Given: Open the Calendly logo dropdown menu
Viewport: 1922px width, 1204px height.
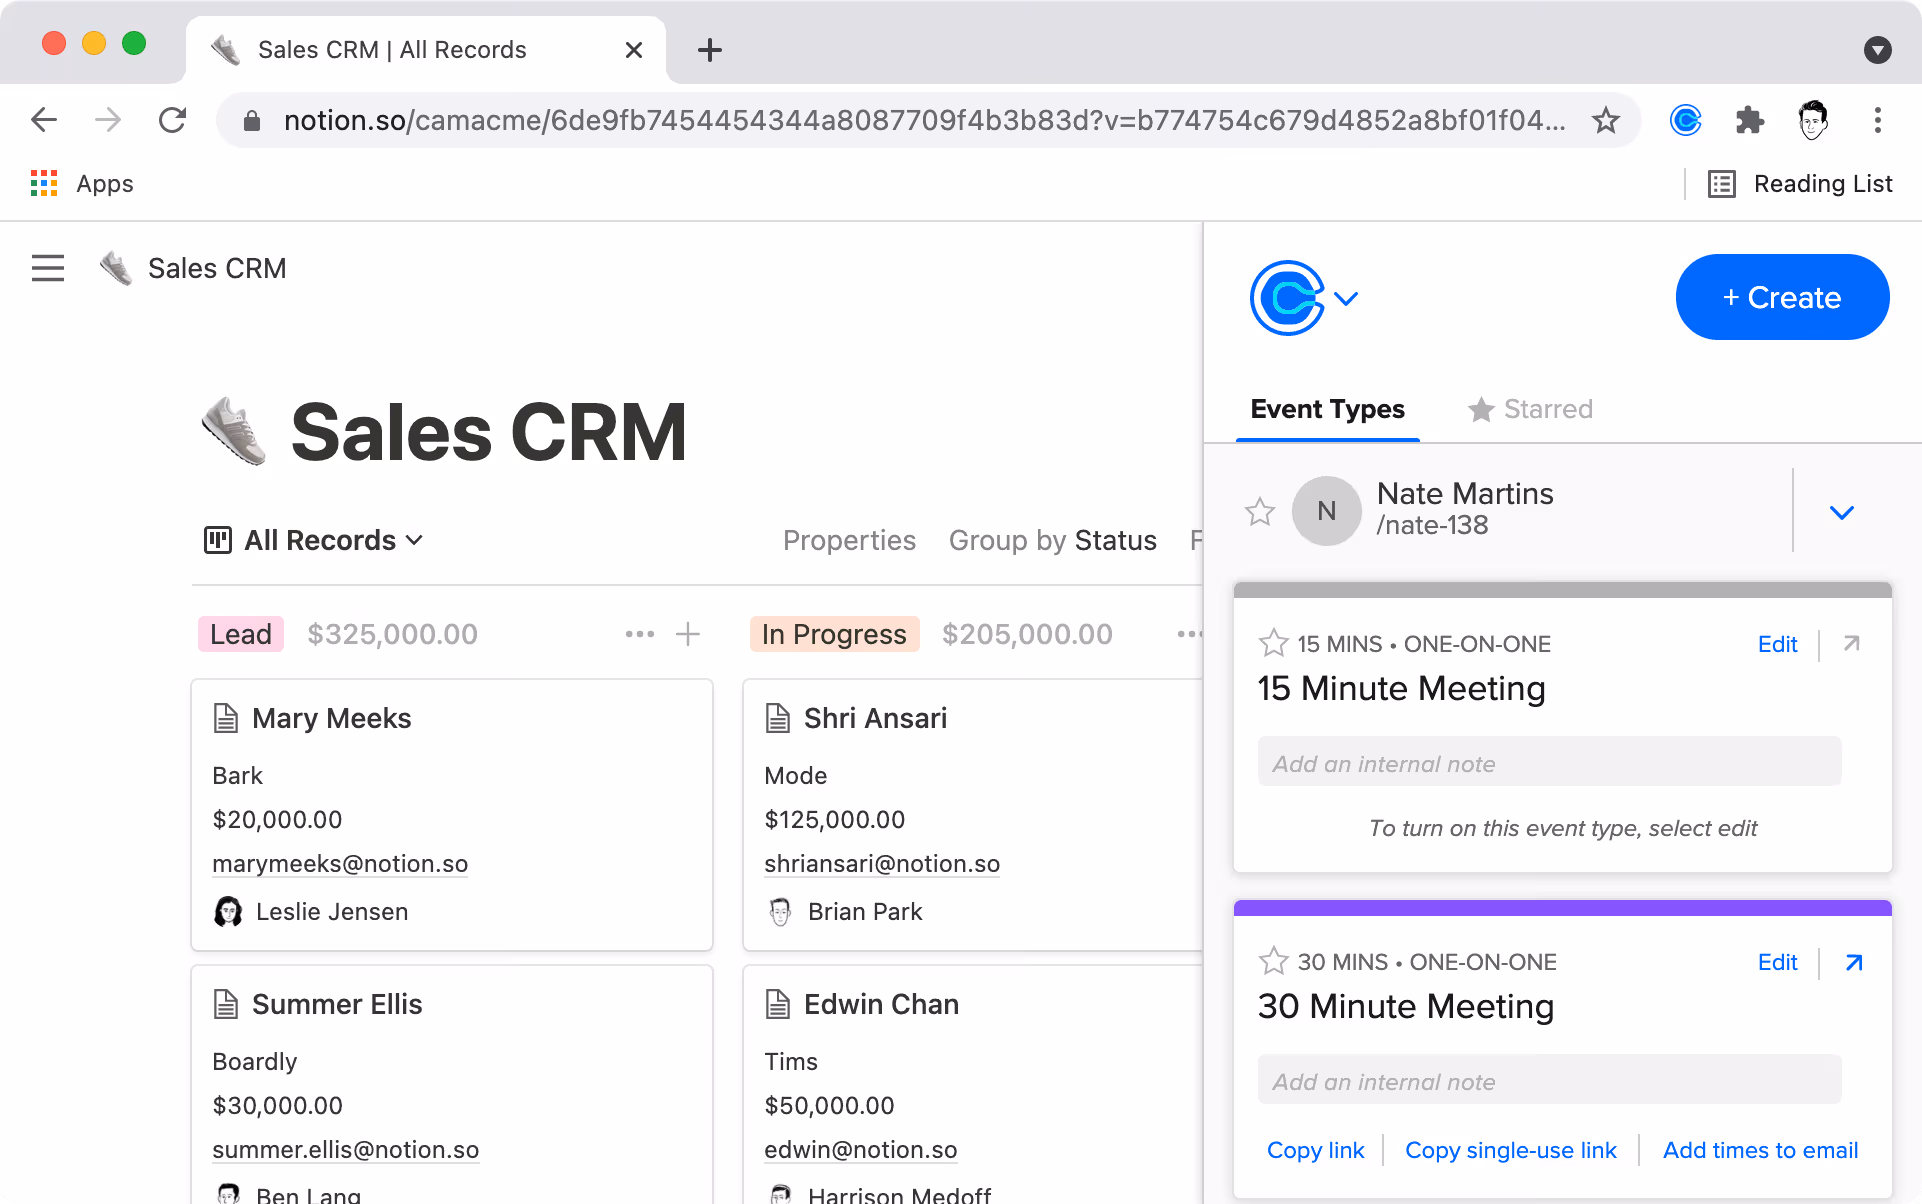Looking at the screenshot, I should click(x=1303, y=298).
